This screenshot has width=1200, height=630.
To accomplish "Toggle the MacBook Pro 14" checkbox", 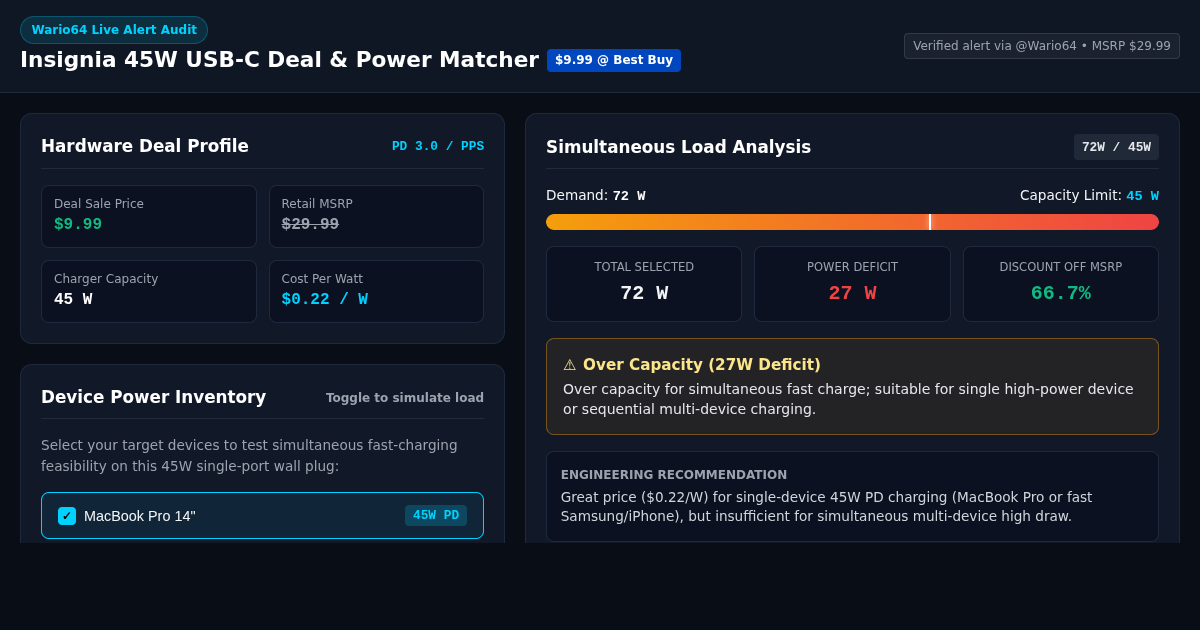I will tap(67, 516).
